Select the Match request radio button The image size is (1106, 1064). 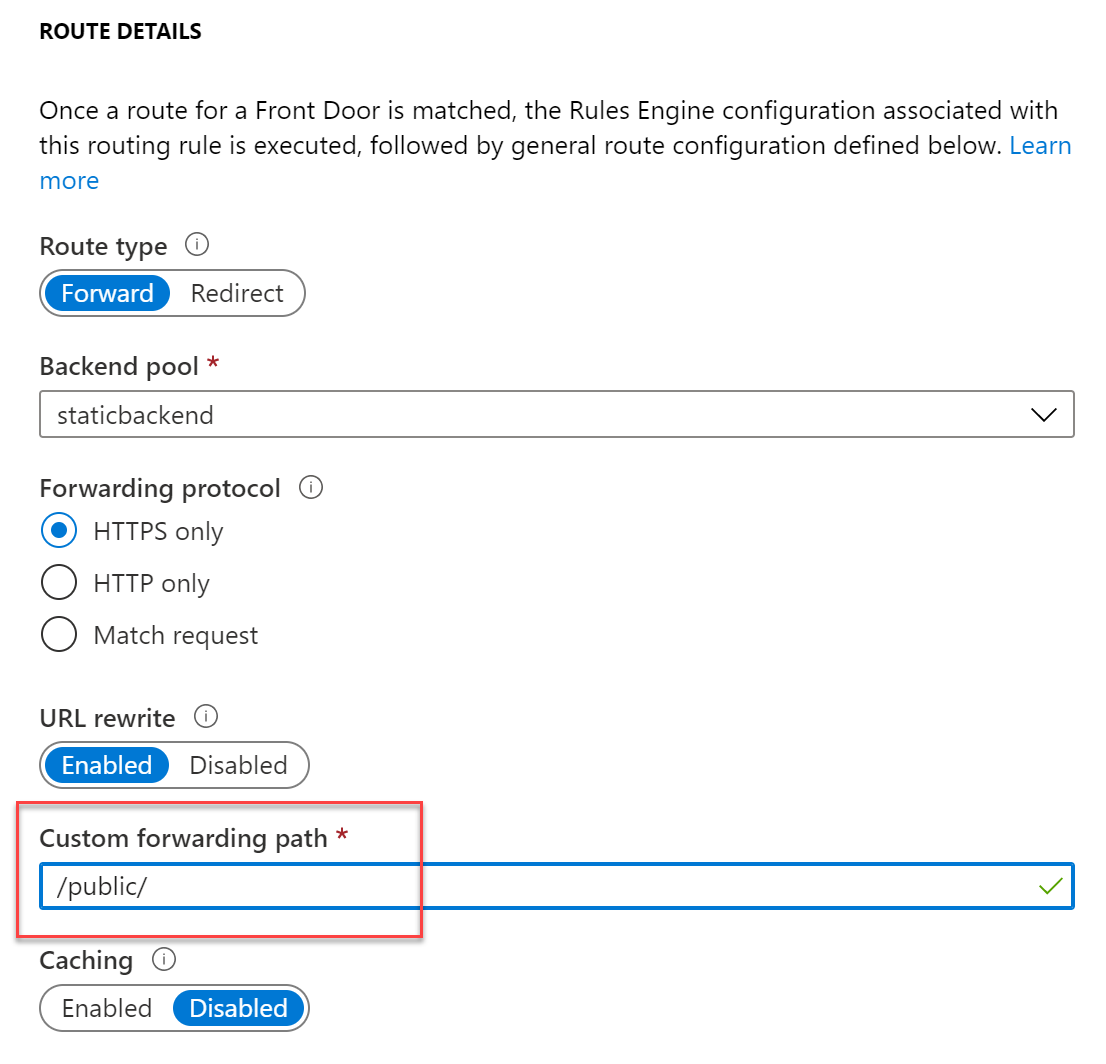[x=59, y=635]
